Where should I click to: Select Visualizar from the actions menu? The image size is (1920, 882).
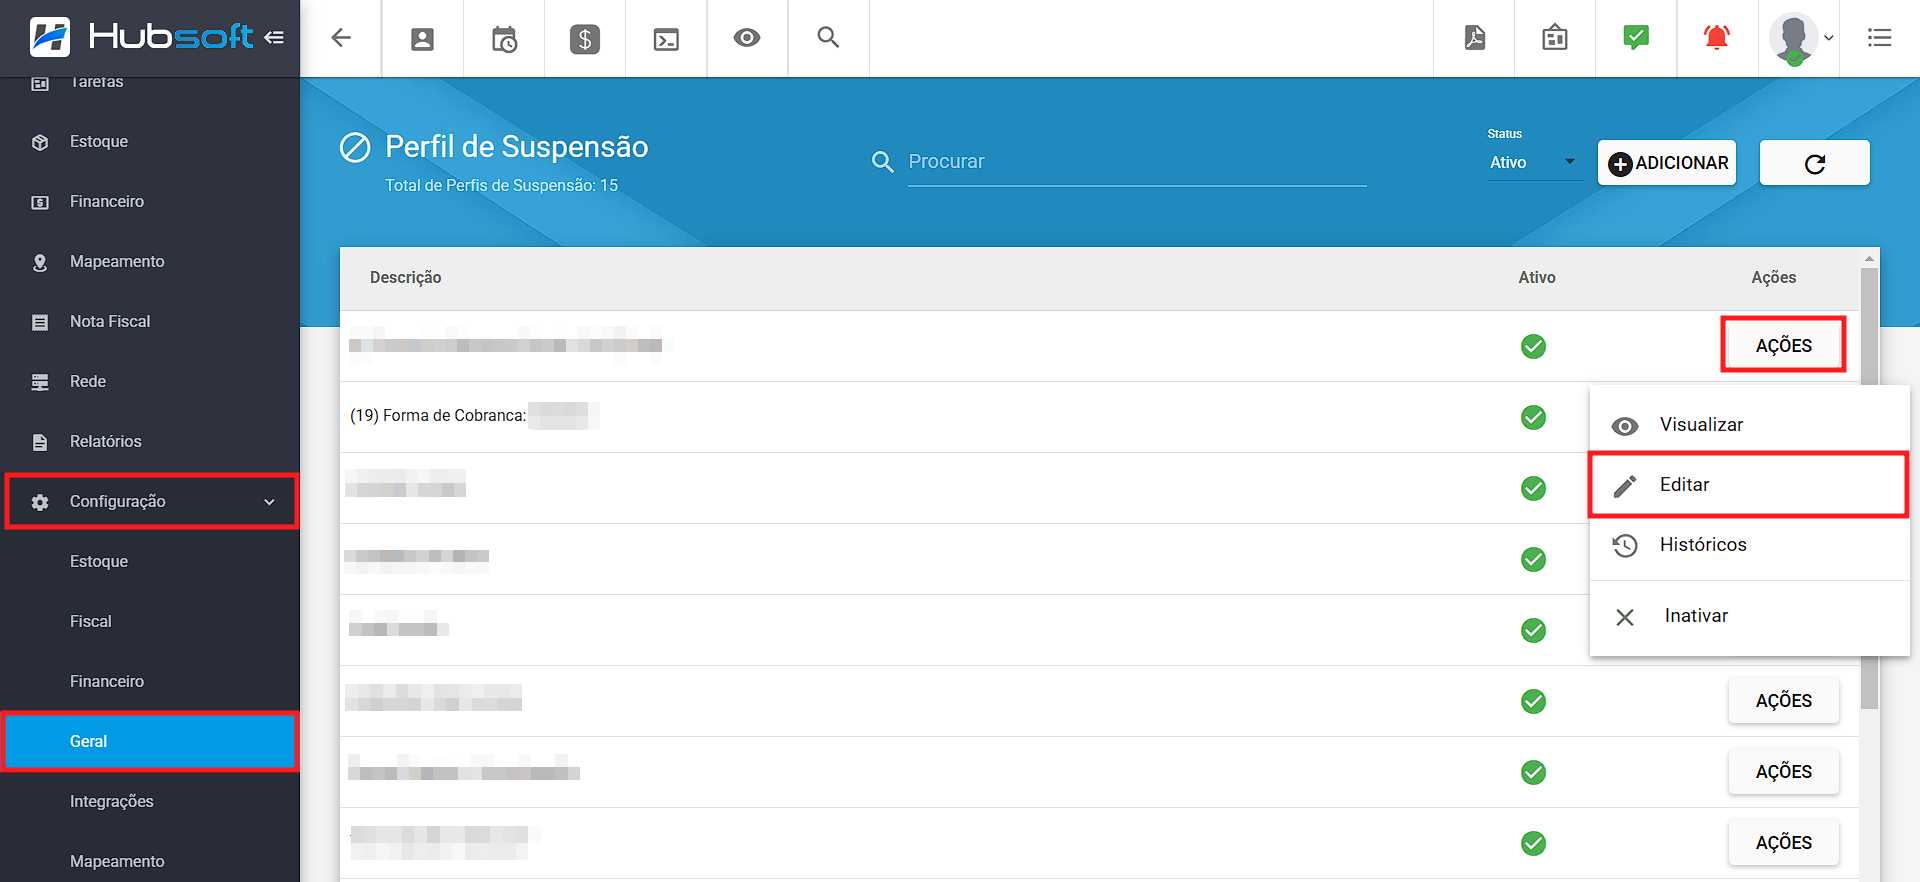click(x=1749, y=424)
